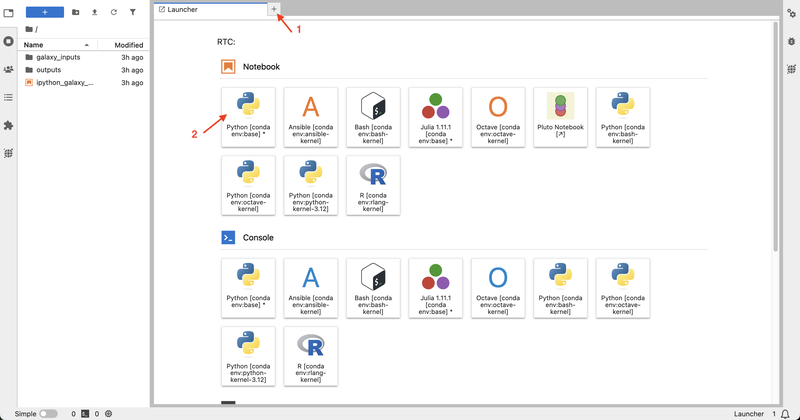Show the Table of Contents panel
Screen dimensions: 800x420
(x=9, y=97)
